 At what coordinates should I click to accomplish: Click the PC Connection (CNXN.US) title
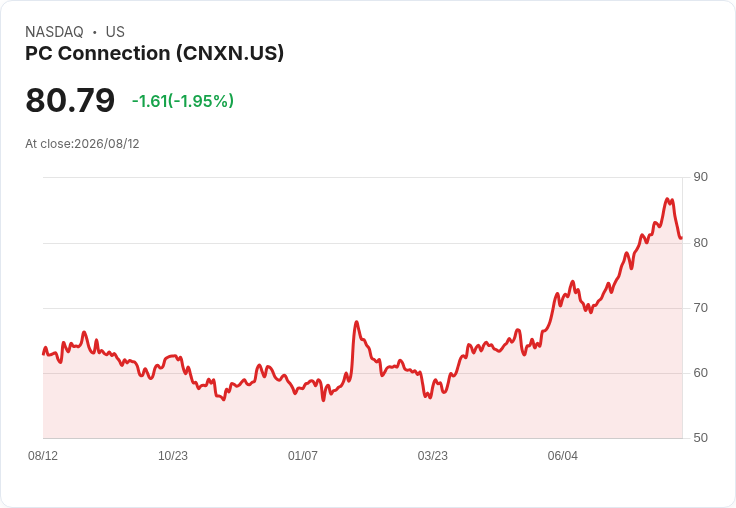(154, 54)
